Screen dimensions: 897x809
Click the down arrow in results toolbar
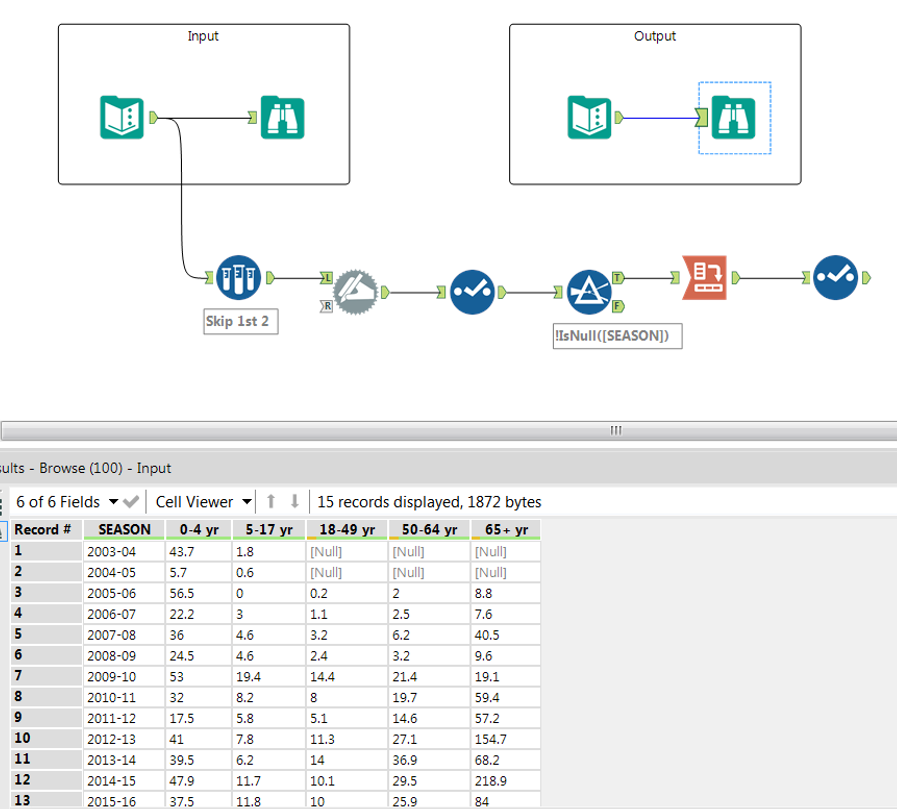(x=295, y=502)
